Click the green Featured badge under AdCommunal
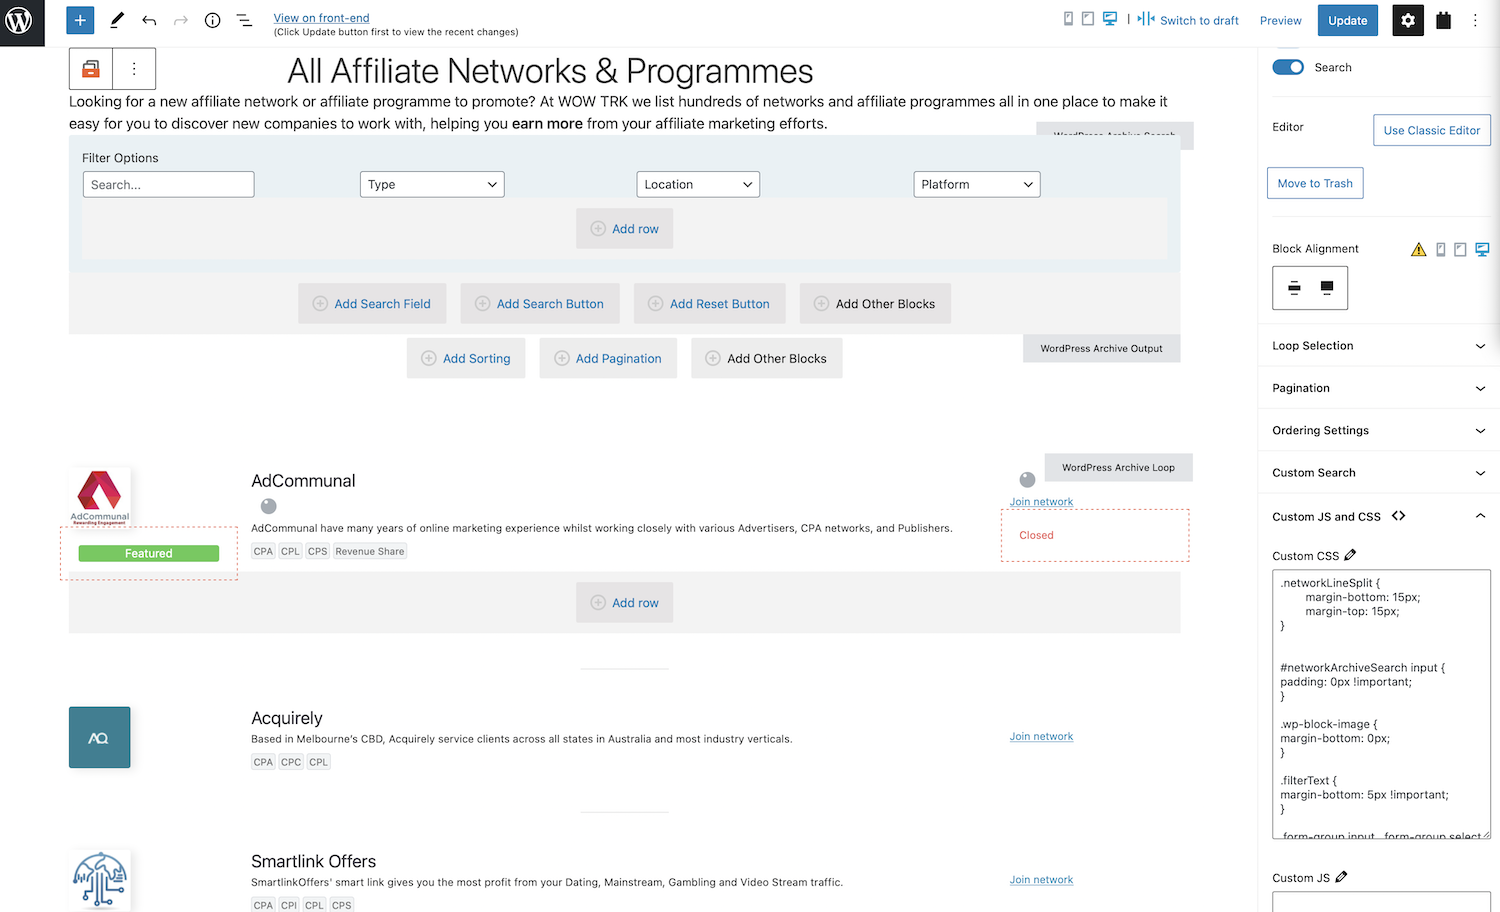 coord(148,553)
